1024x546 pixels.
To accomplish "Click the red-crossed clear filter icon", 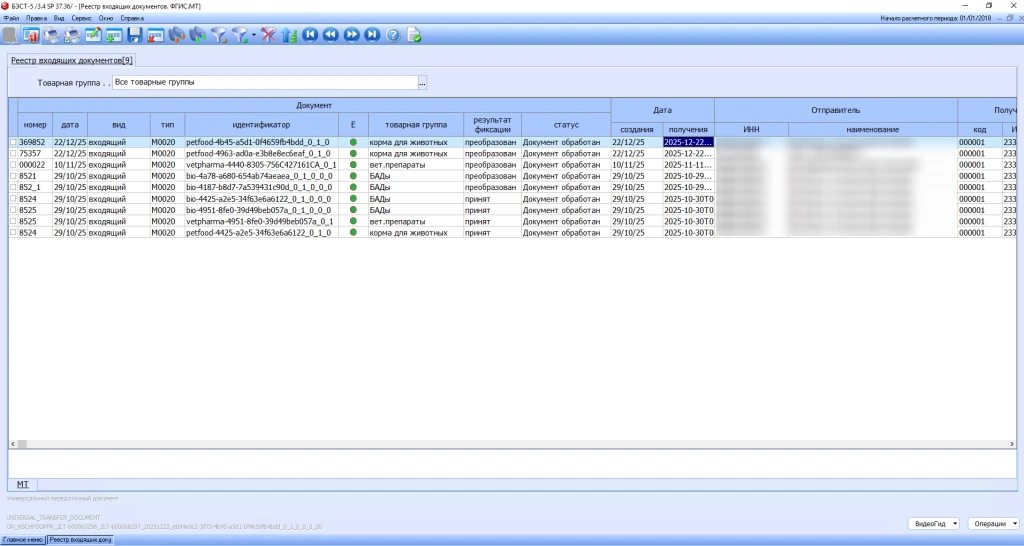I will click(x=269, y=35).
